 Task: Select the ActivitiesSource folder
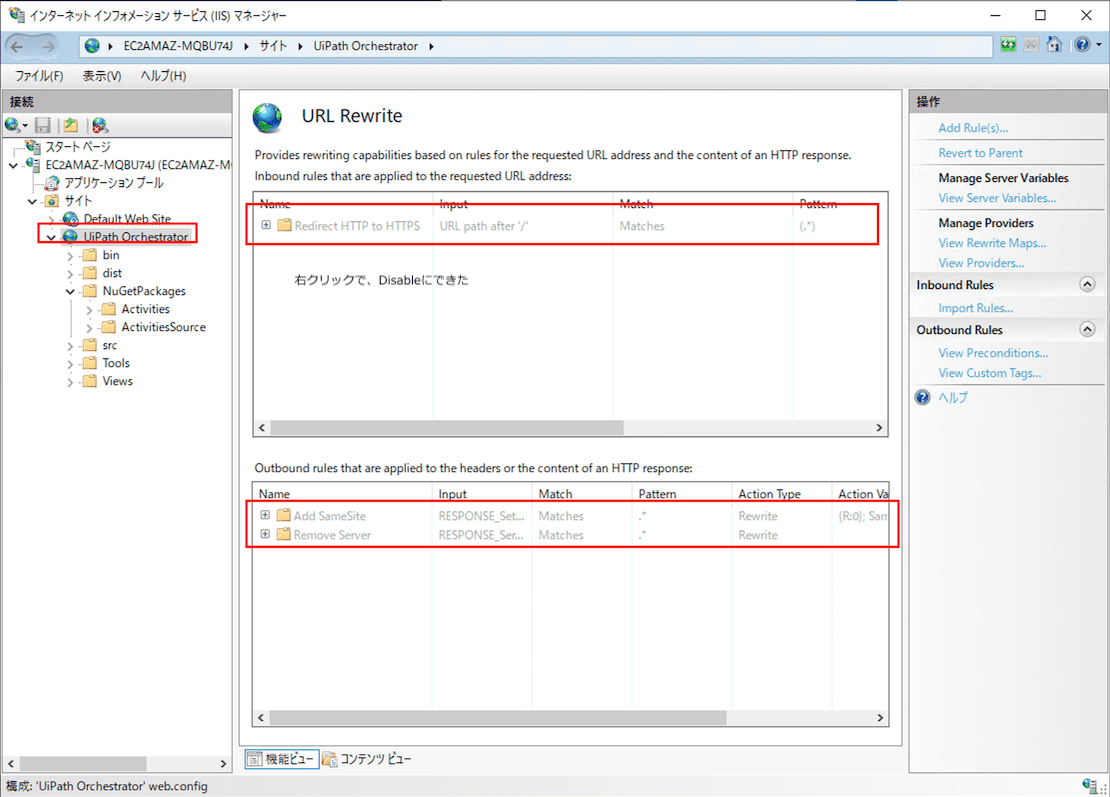click(x=164, y=327)
